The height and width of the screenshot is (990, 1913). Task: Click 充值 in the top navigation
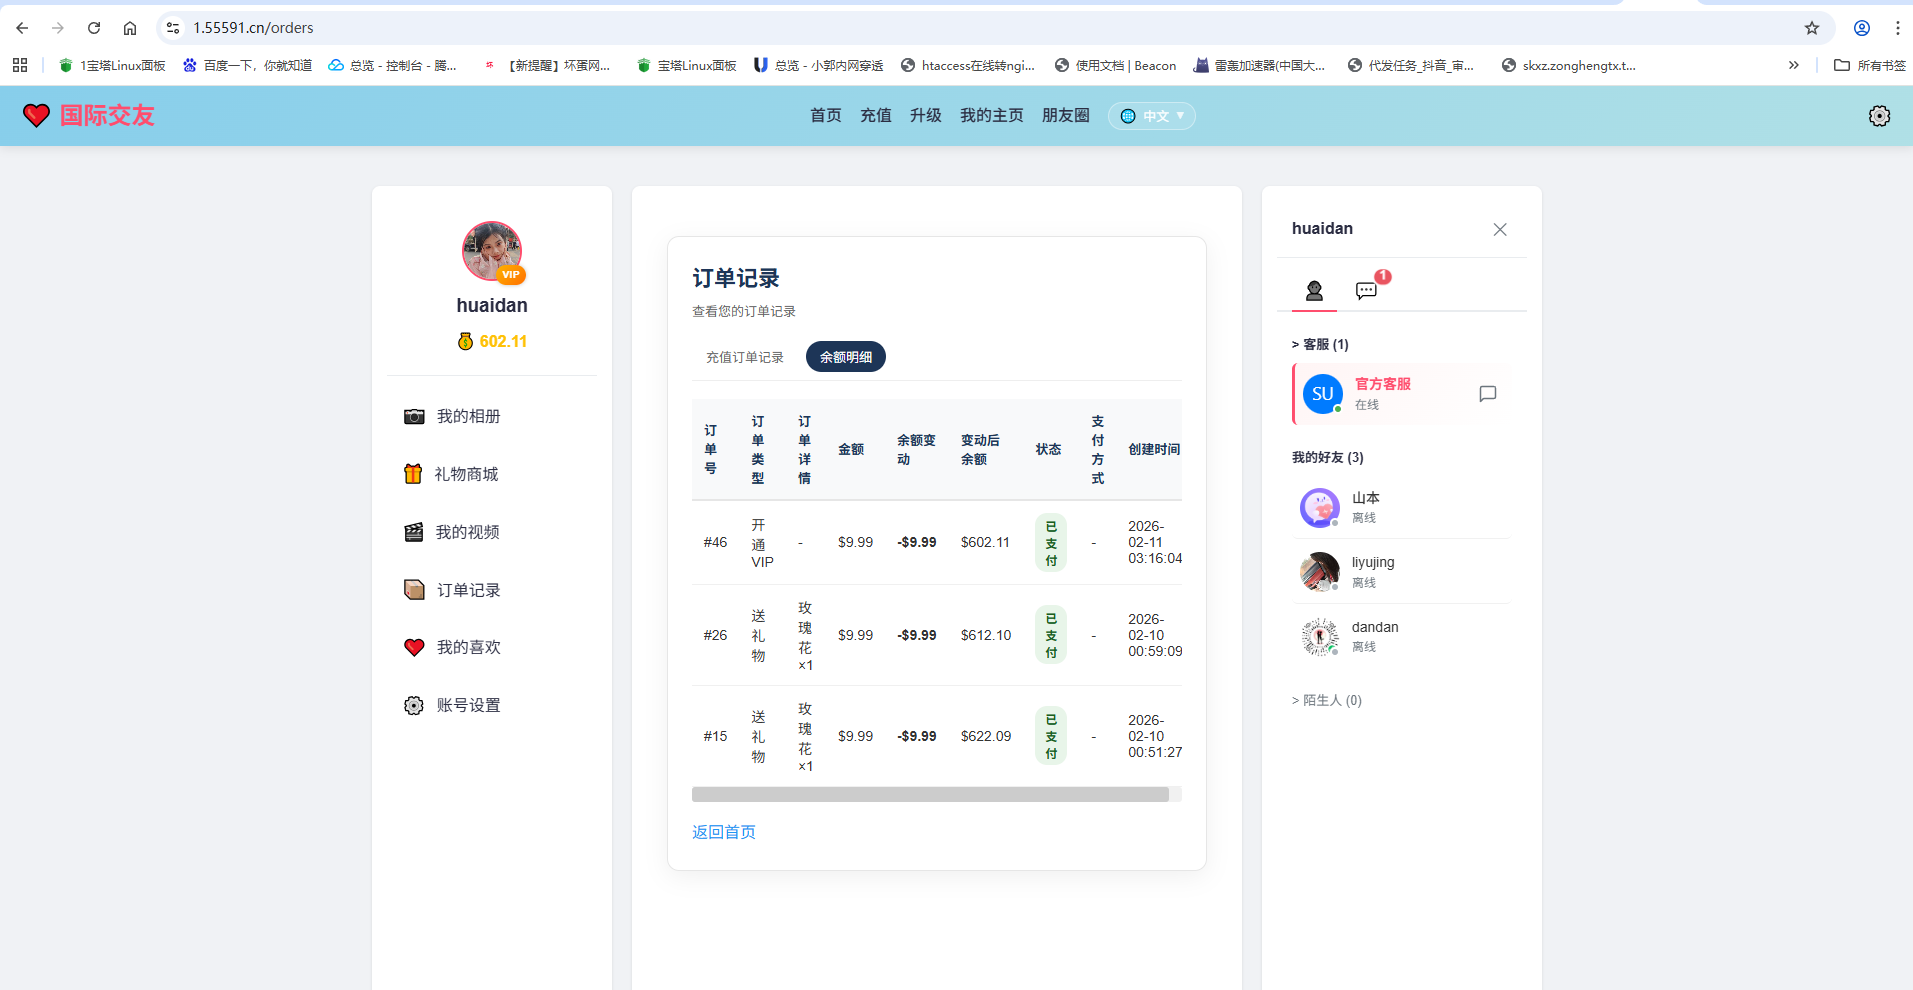click(875, 116)
